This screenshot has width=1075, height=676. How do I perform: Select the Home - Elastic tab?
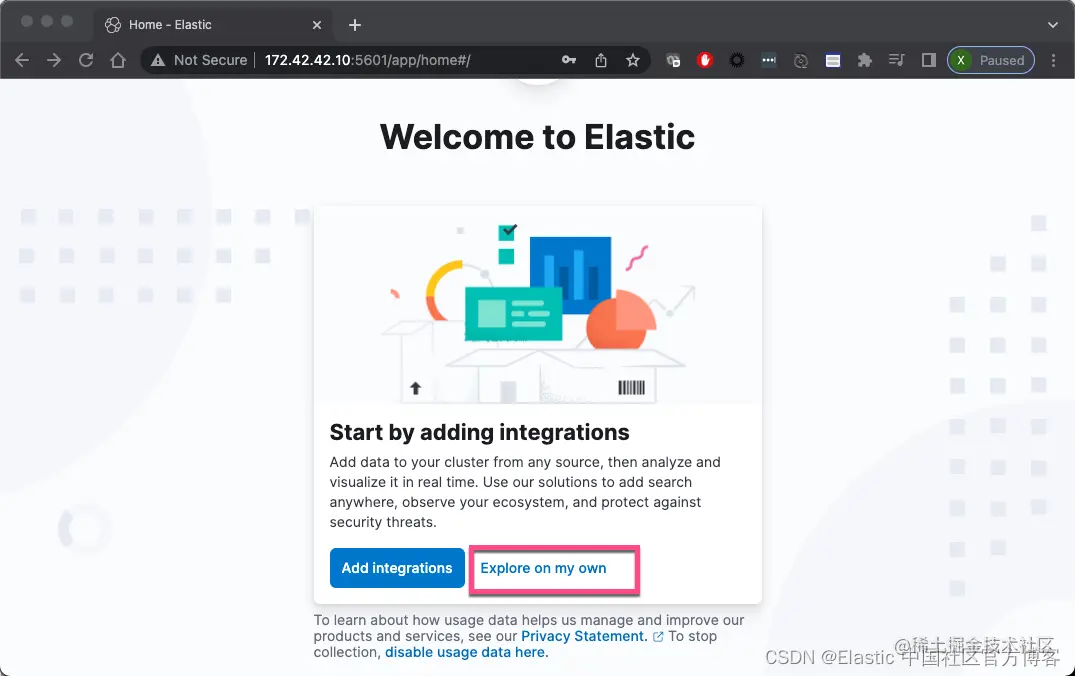[x=213, y=25]
